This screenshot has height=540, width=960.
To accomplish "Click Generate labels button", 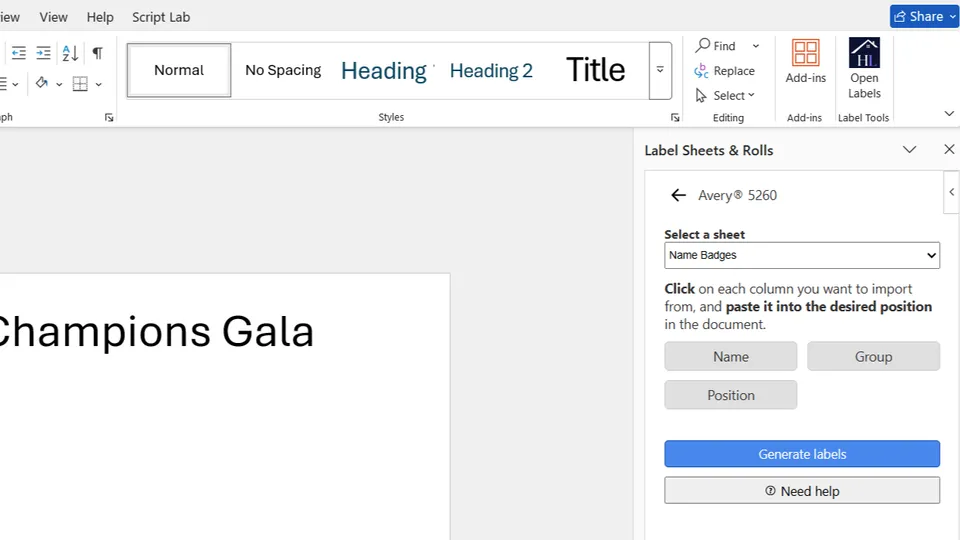I will pyautogui.click(x=802, y=454).
